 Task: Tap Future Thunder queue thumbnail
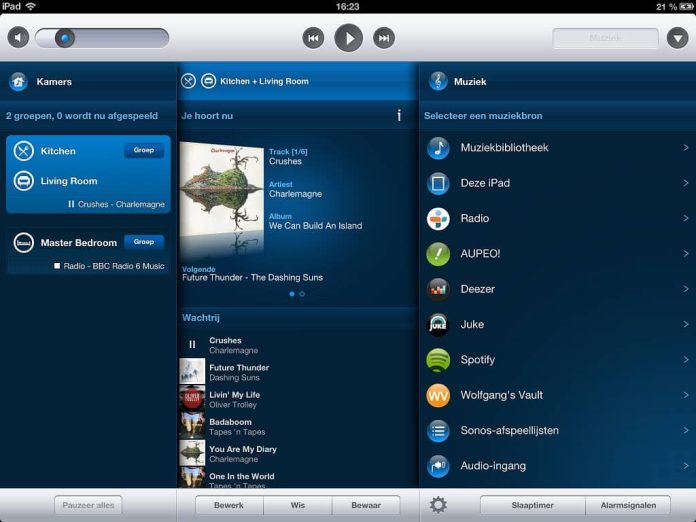pos(192,372)
